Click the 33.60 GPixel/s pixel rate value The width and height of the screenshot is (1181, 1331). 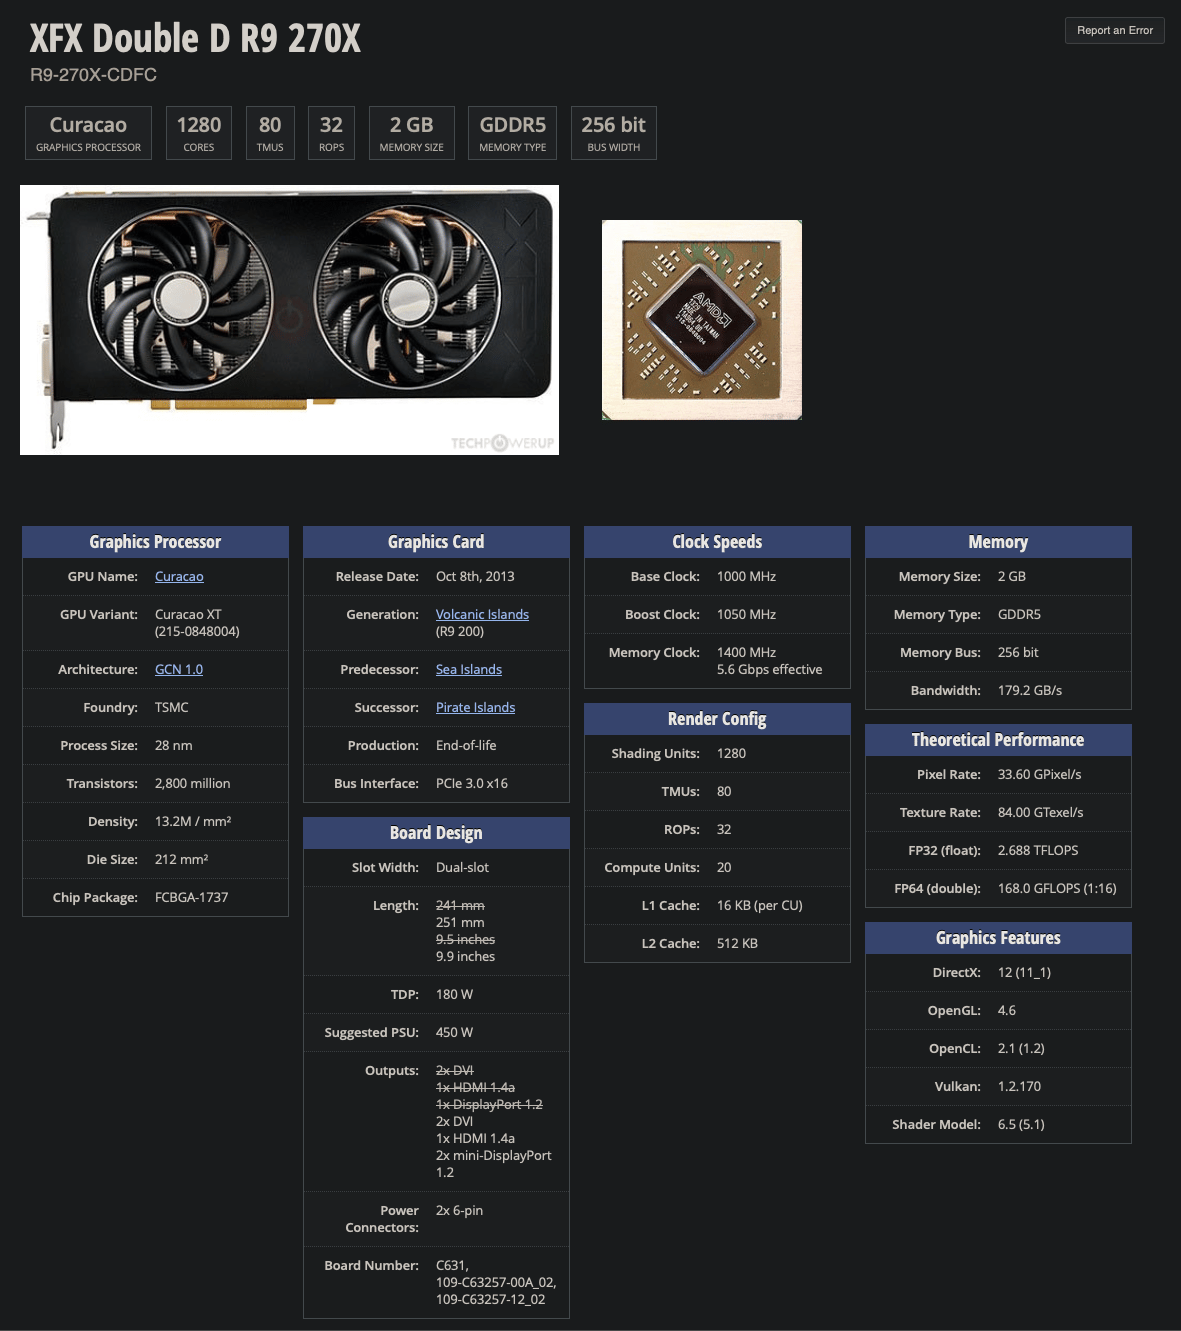[1039, 775]
